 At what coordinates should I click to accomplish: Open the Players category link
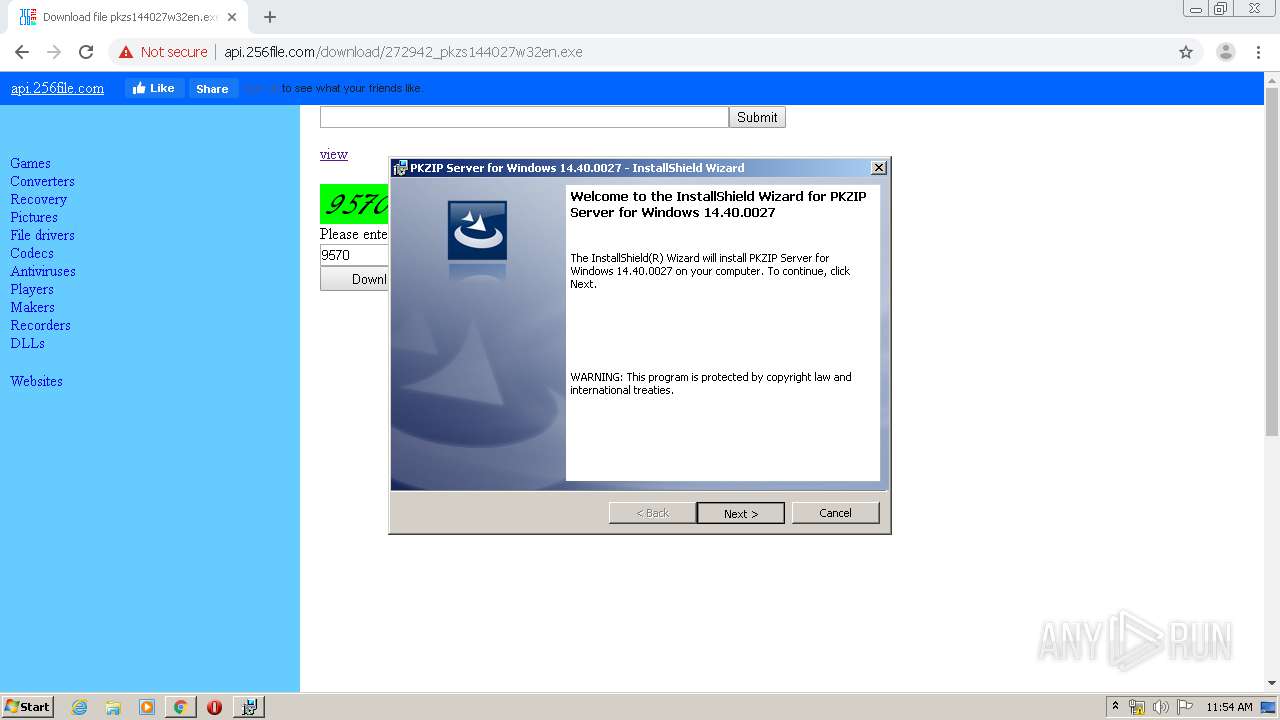pos(32,289)
